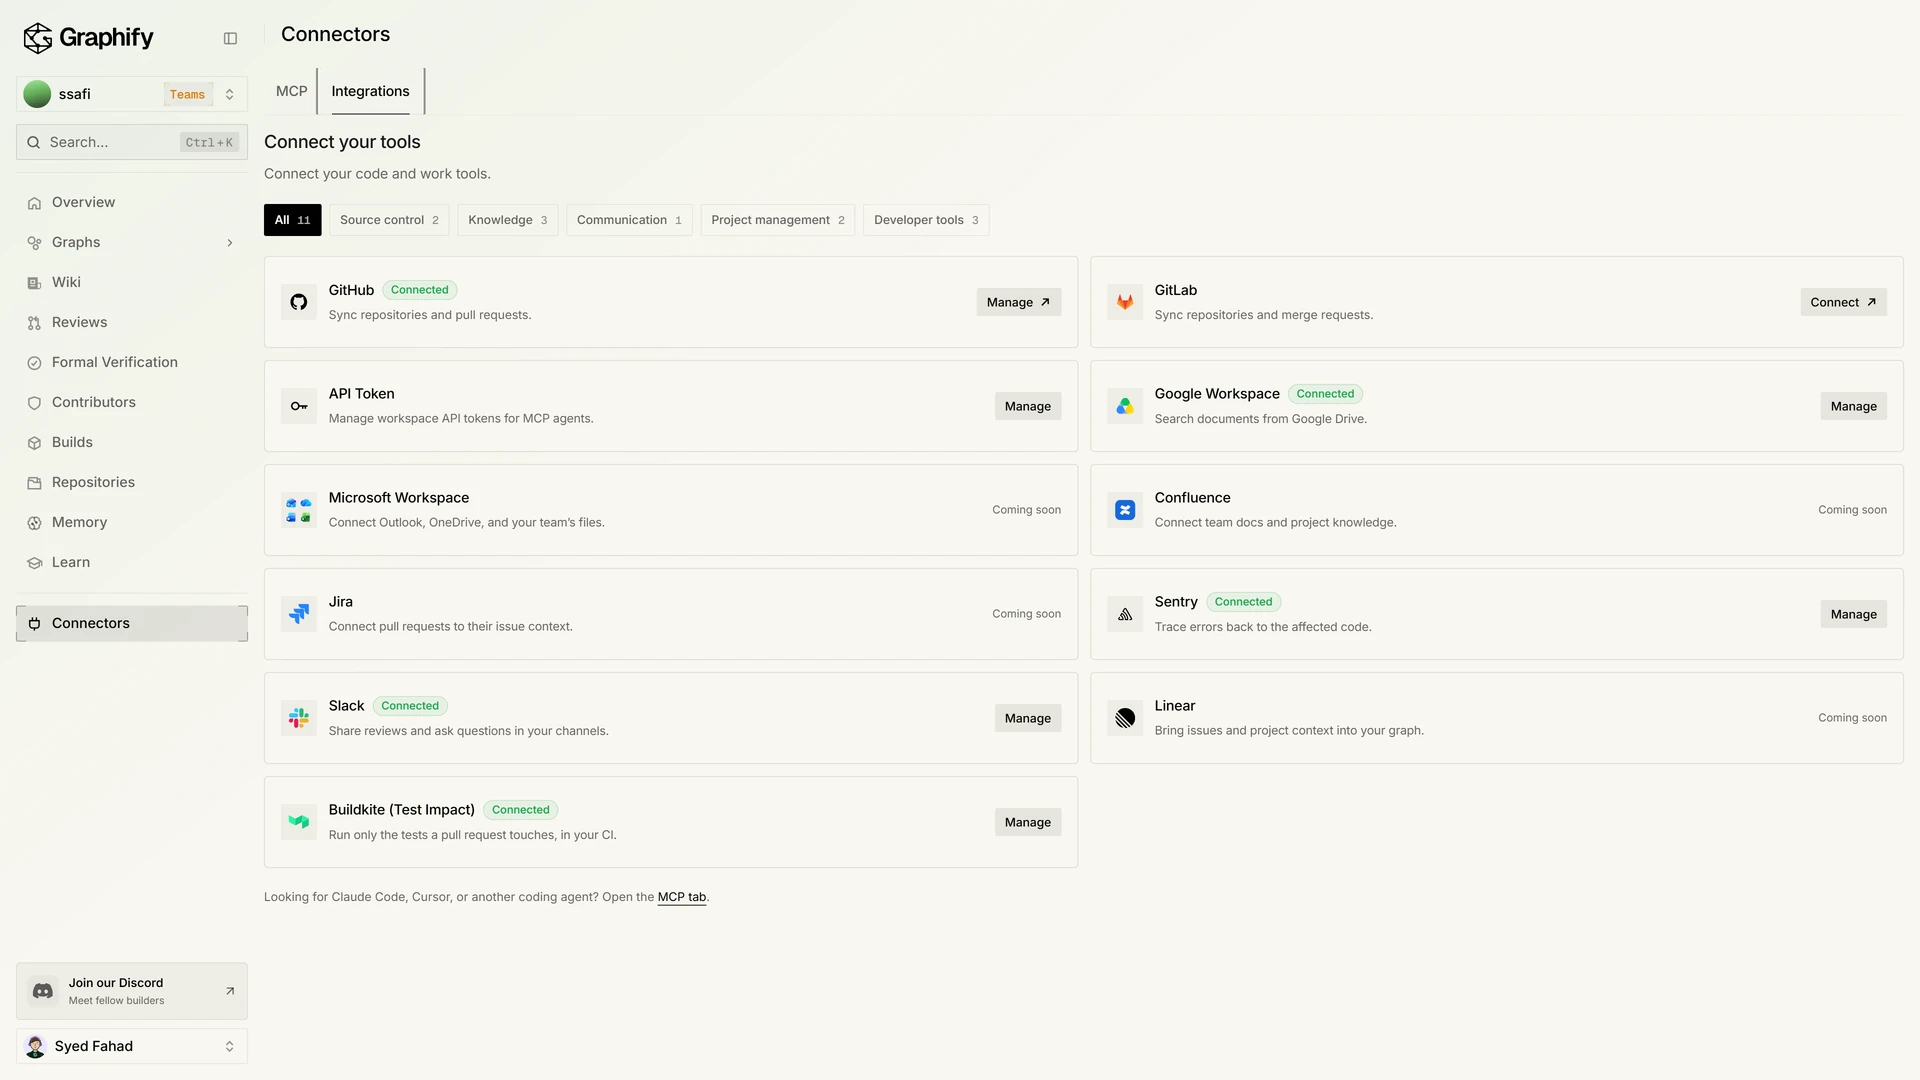Collapse the sidebar using the panel icon
1920x1080 pixels.
(230, 38)
